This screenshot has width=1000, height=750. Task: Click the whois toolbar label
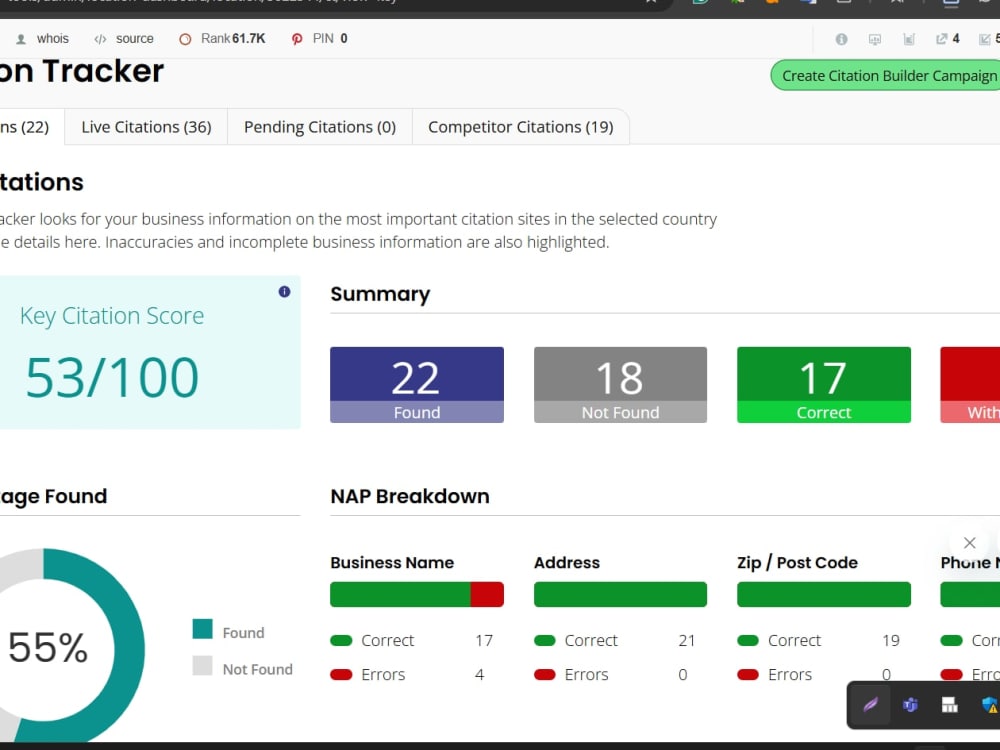[x=52, y=39]
